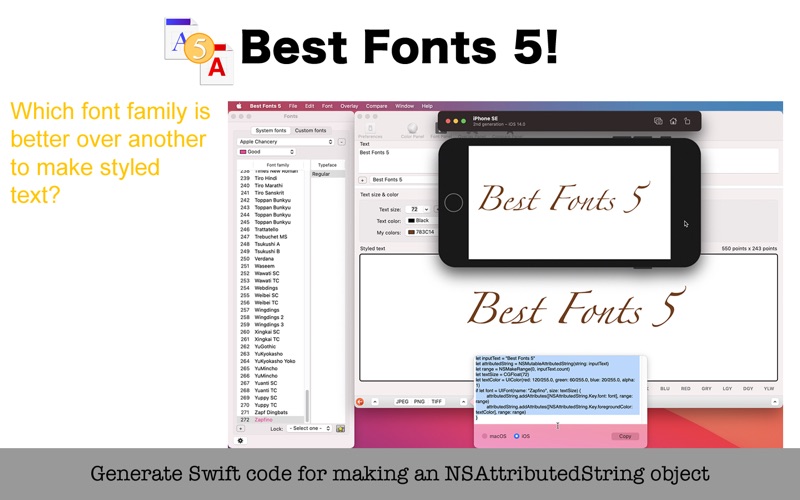Select font row 264 YuKyokasho Yoko

(x=272, y=361)
